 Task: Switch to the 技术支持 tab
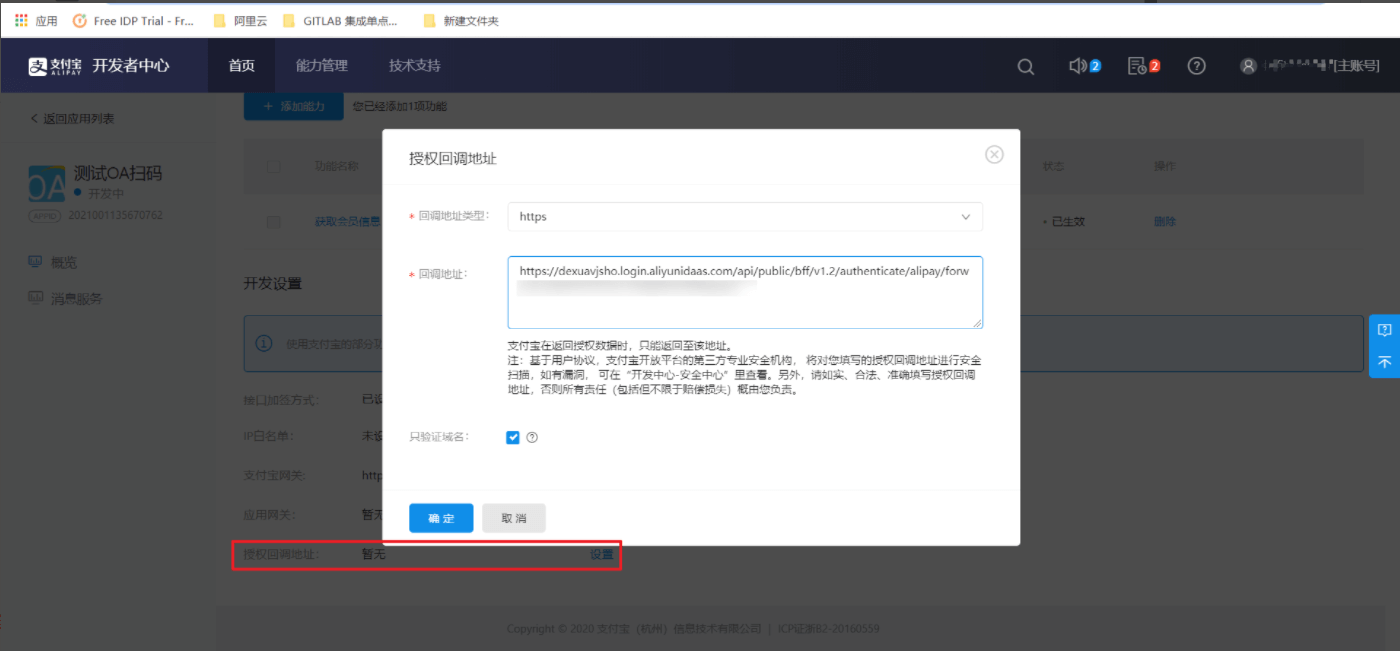[414, 66]
